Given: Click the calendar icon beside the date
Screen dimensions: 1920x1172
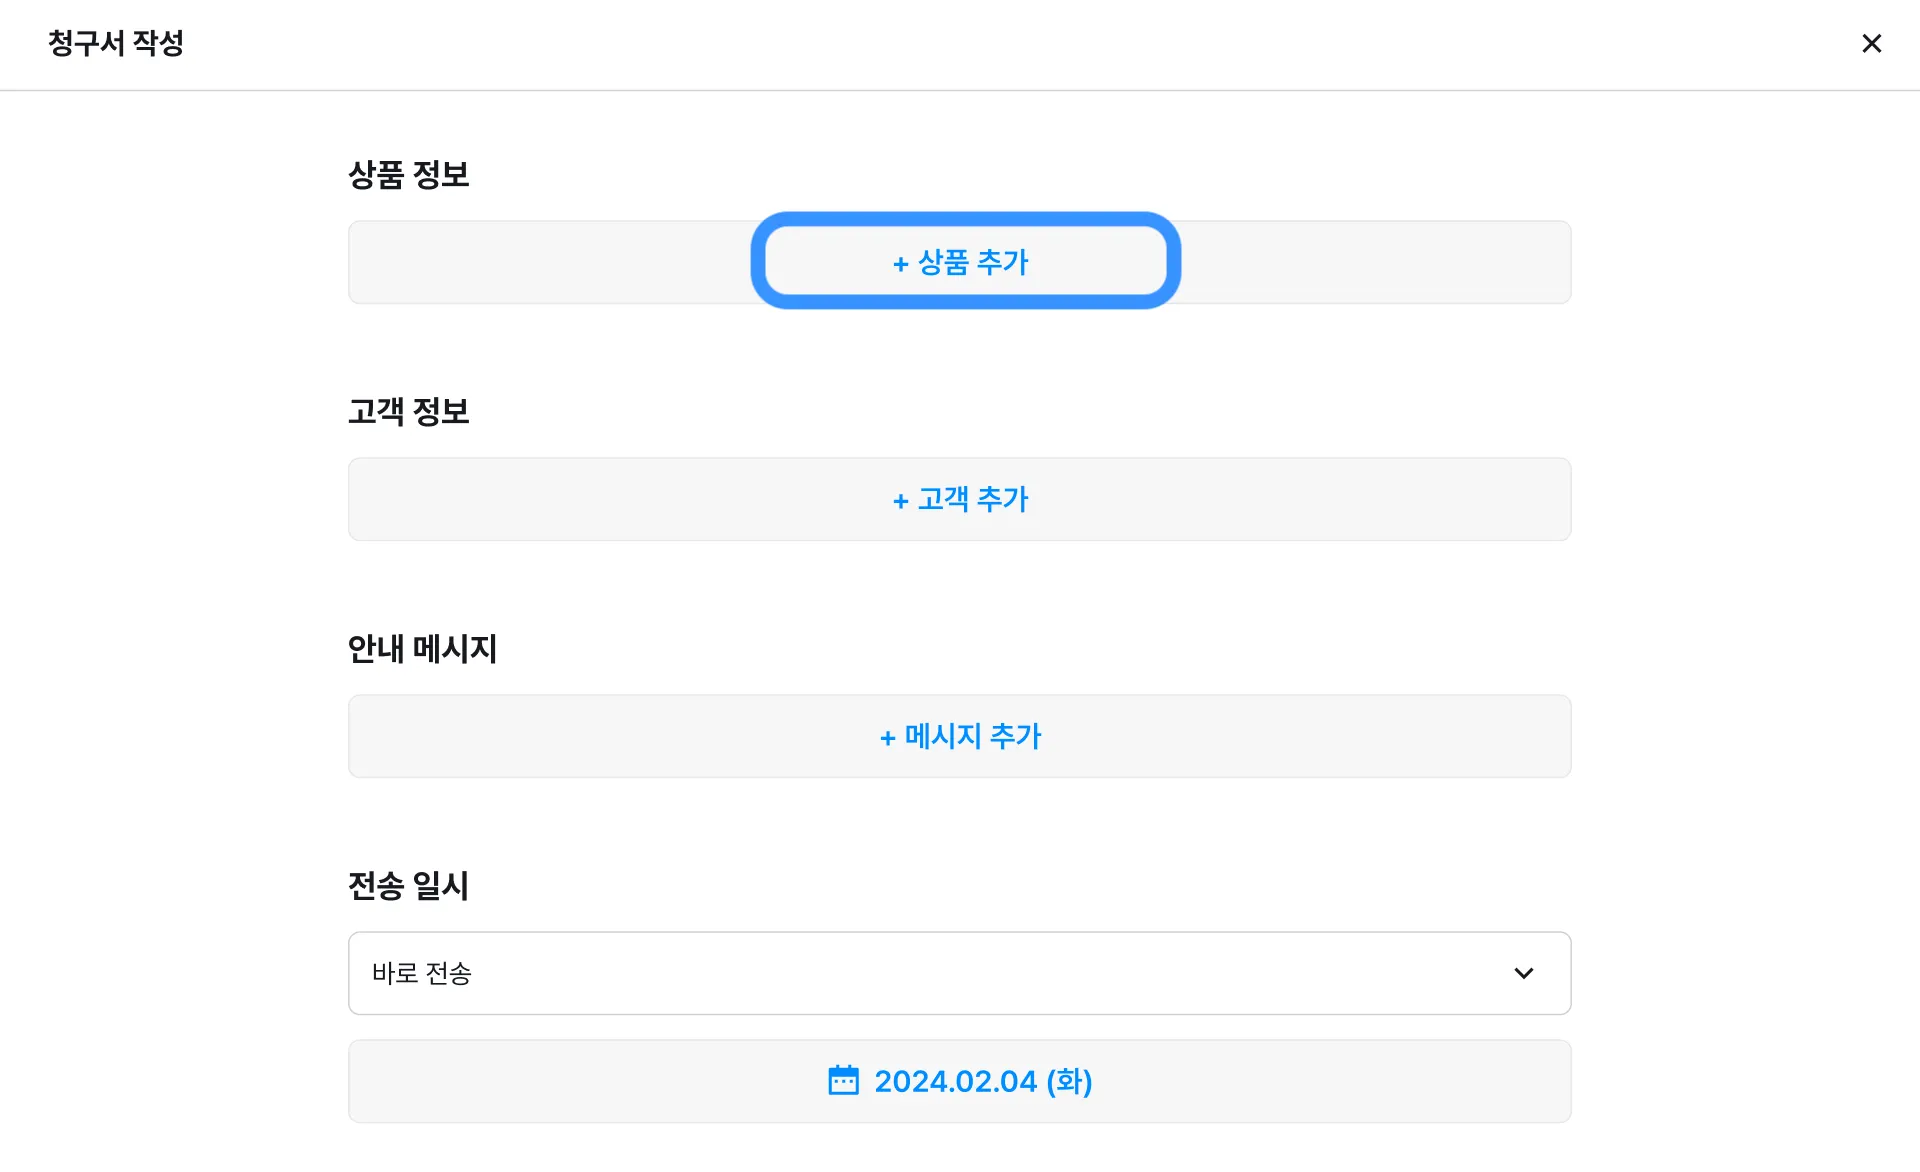Looking at the screenshot, I should tap(843, 1080).
